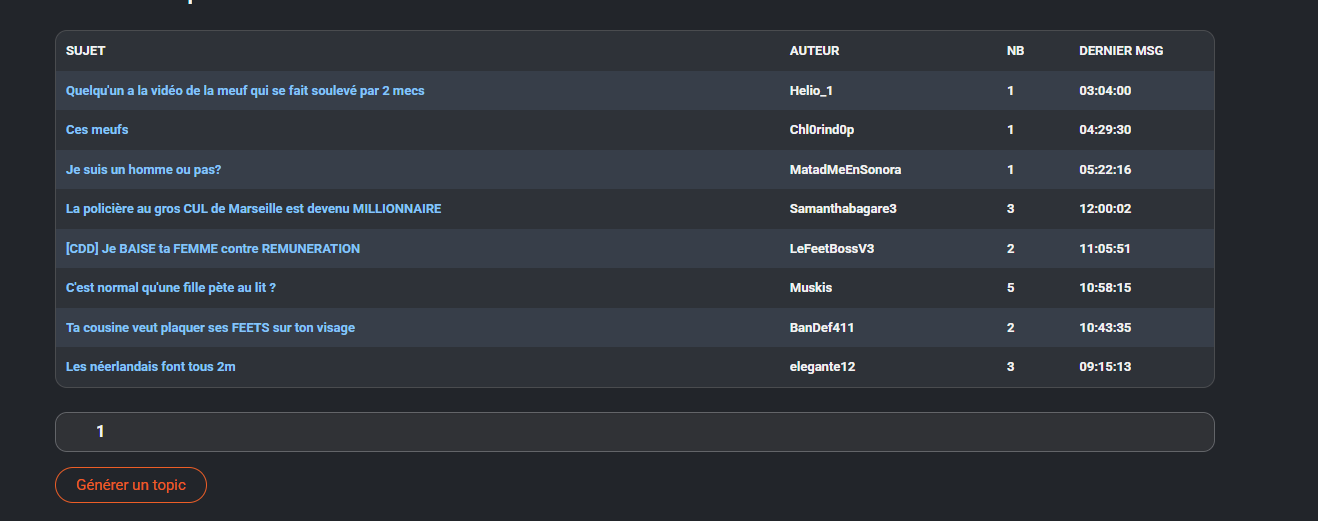Select page 1 in pagination bar
The width and height of the screenshot is (1318, 521).
pyautogui.click(x=100, y=432)
